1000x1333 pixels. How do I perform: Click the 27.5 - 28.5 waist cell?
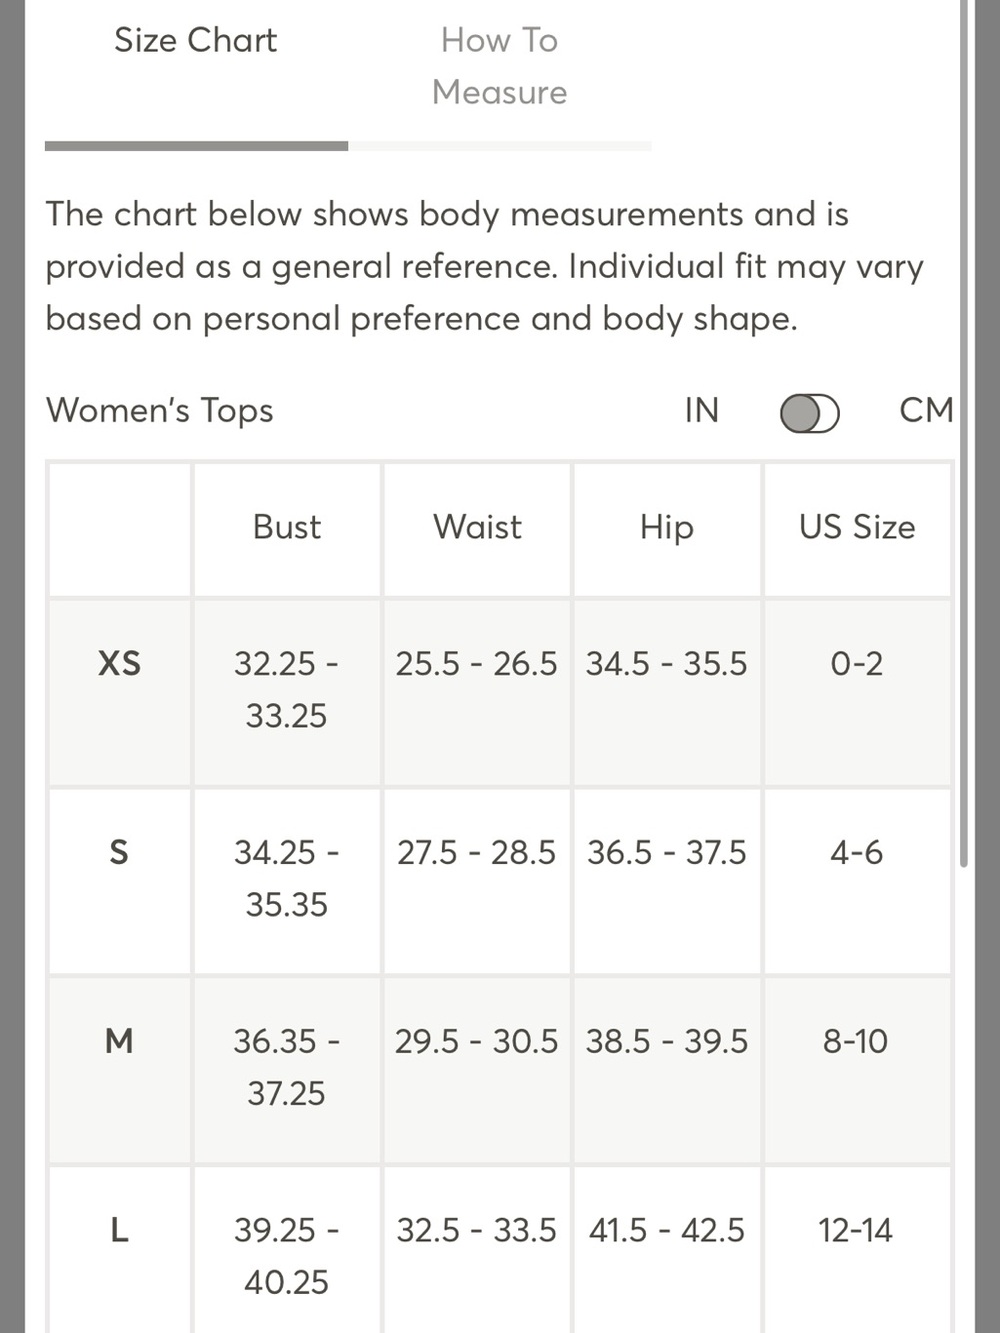(476, 852)
